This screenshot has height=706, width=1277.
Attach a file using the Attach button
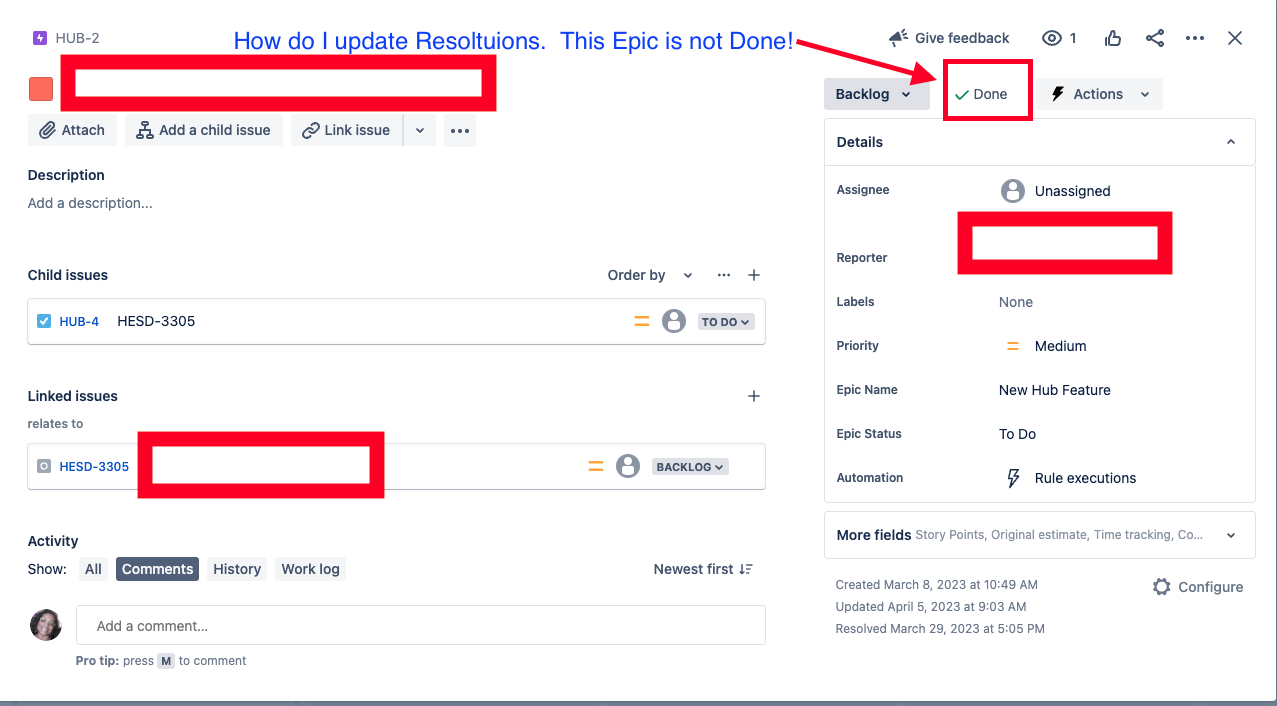point(72,130)
